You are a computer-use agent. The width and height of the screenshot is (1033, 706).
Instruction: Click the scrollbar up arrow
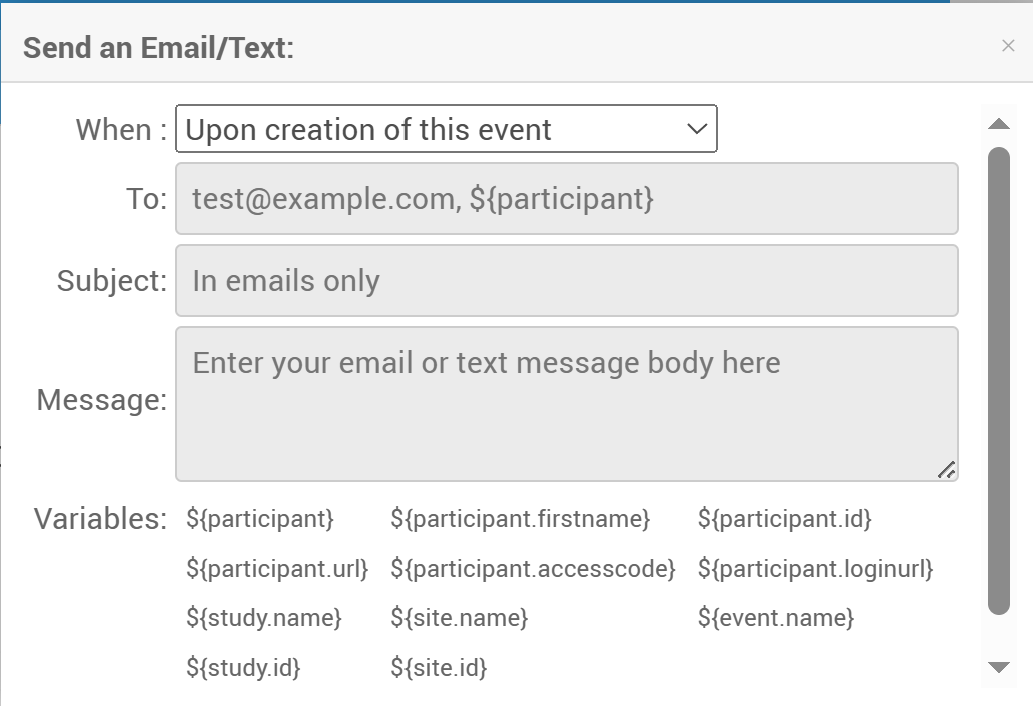pos(998,124)
